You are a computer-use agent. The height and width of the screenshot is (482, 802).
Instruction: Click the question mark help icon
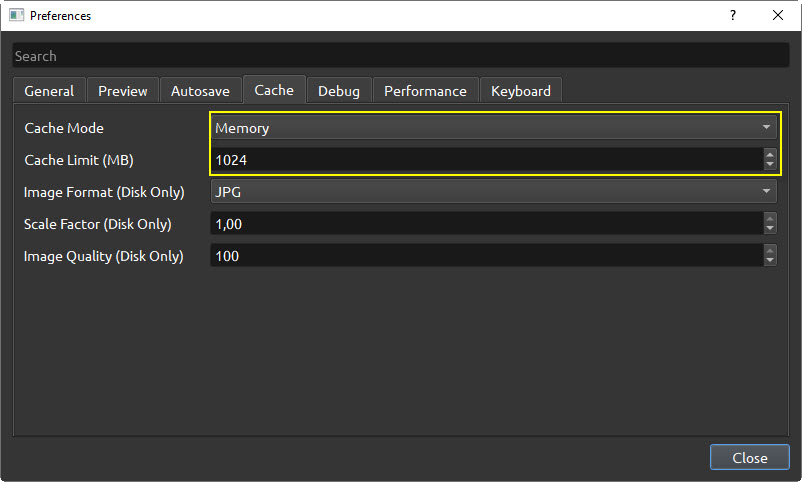pyautogui.click(x=733, y=15)
